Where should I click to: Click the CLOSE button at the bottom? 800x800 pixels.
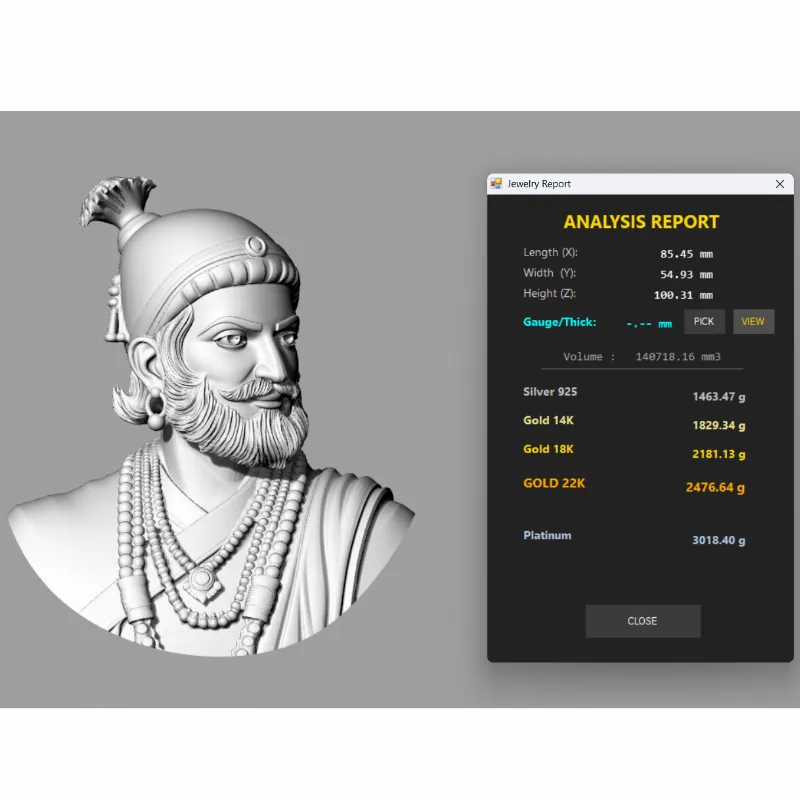coord(642,621)
